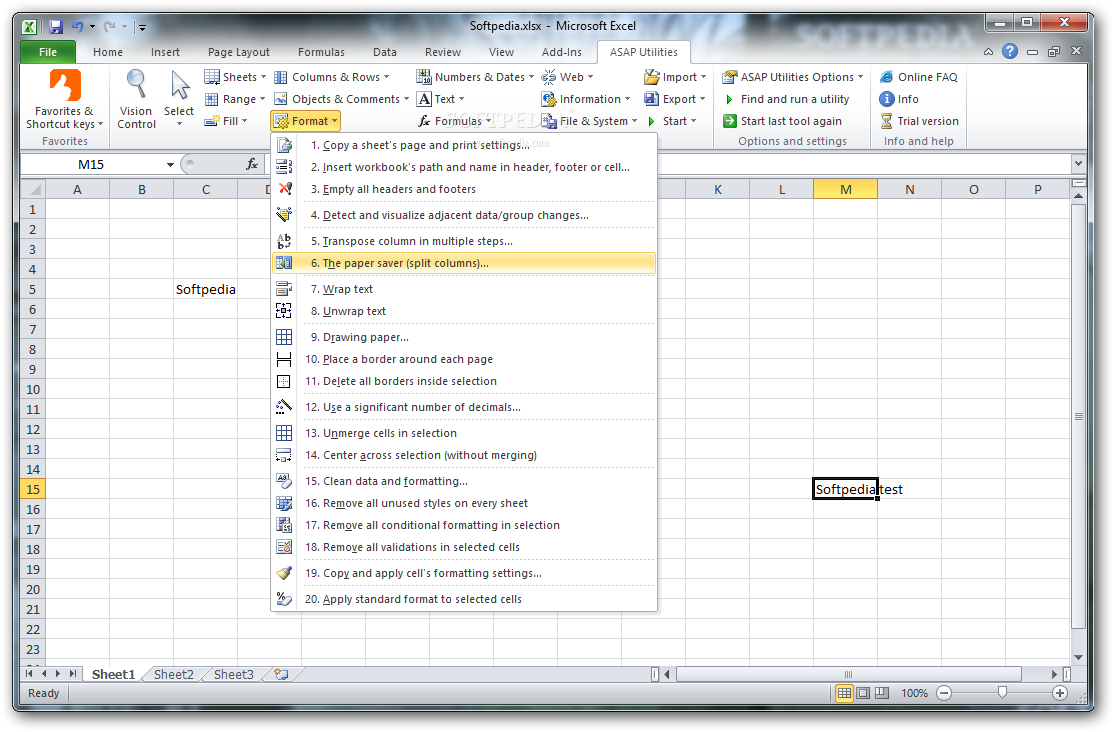
Task: Click the Wrap text icon in menu
Action: (x=284, y=289)
